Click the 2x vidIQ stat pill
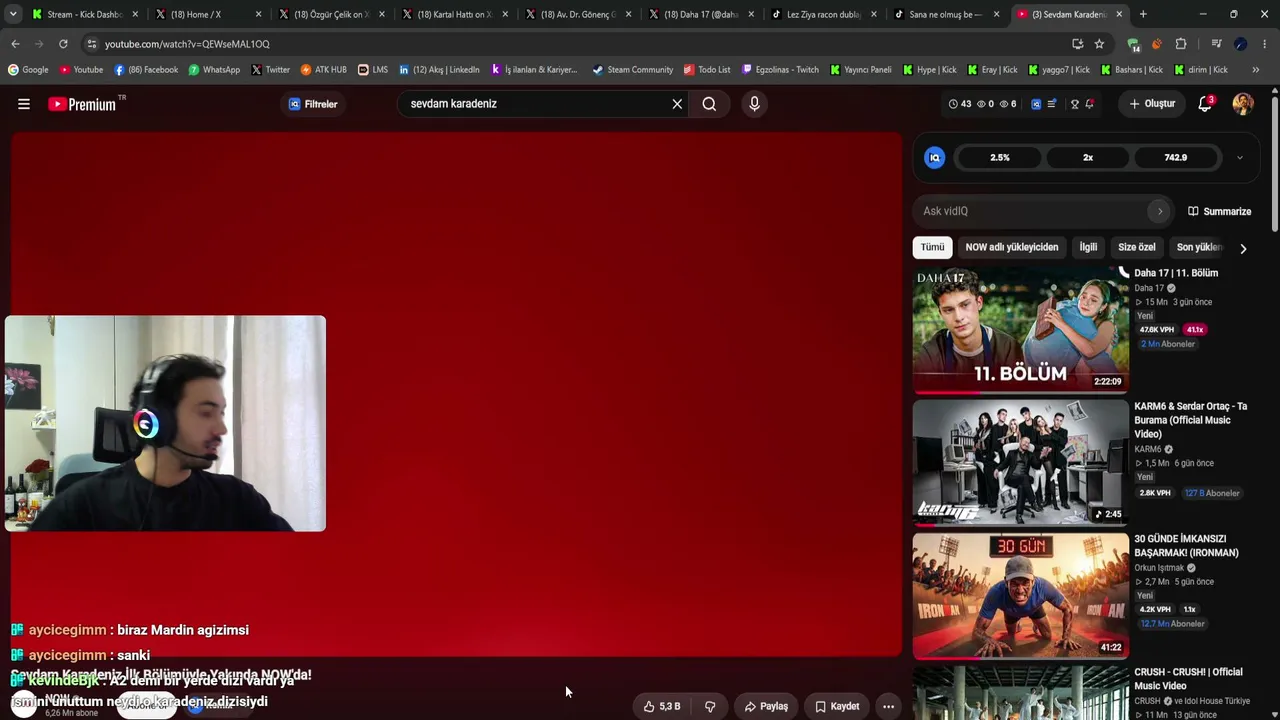 pyautogui.click(x=1088, y=158)
